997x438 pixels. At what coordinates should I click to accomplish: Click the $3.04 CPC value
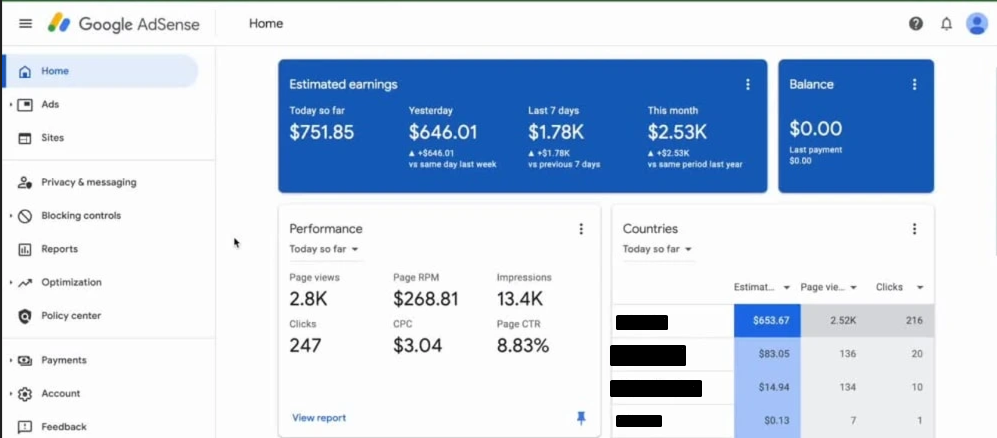click(417, 346)
